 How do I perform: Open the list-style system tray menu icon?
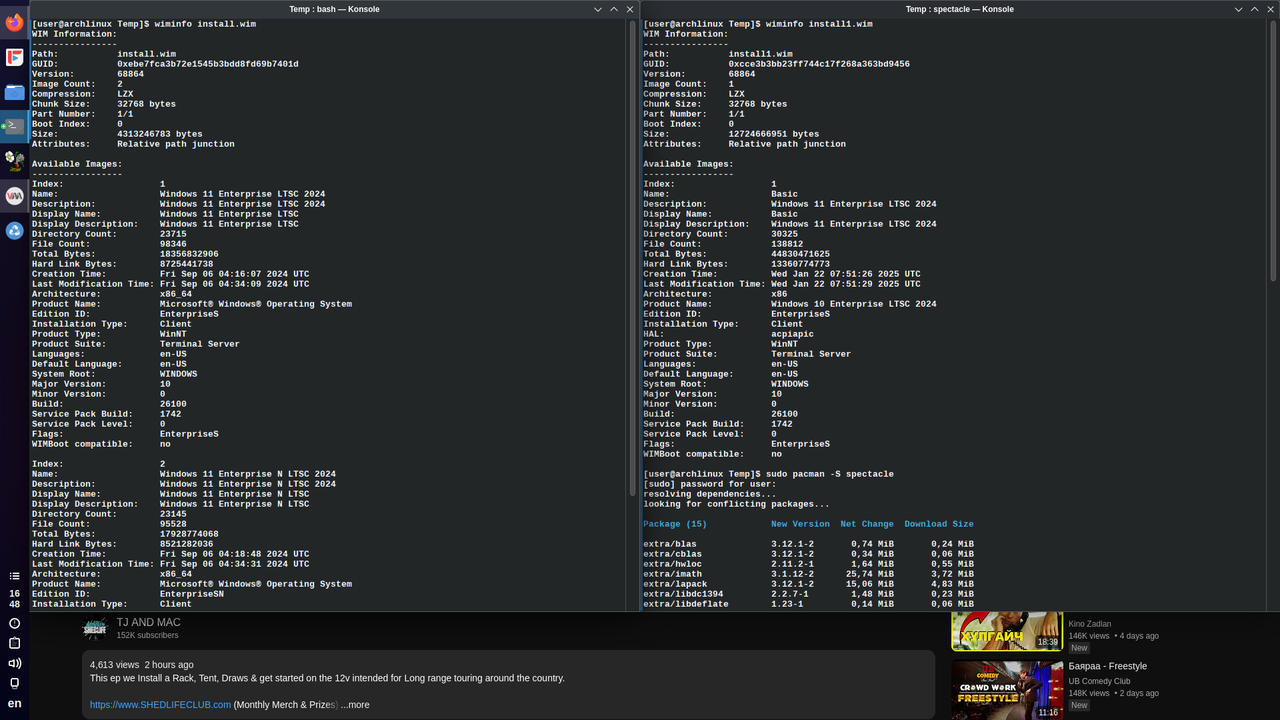click(14, 576)
